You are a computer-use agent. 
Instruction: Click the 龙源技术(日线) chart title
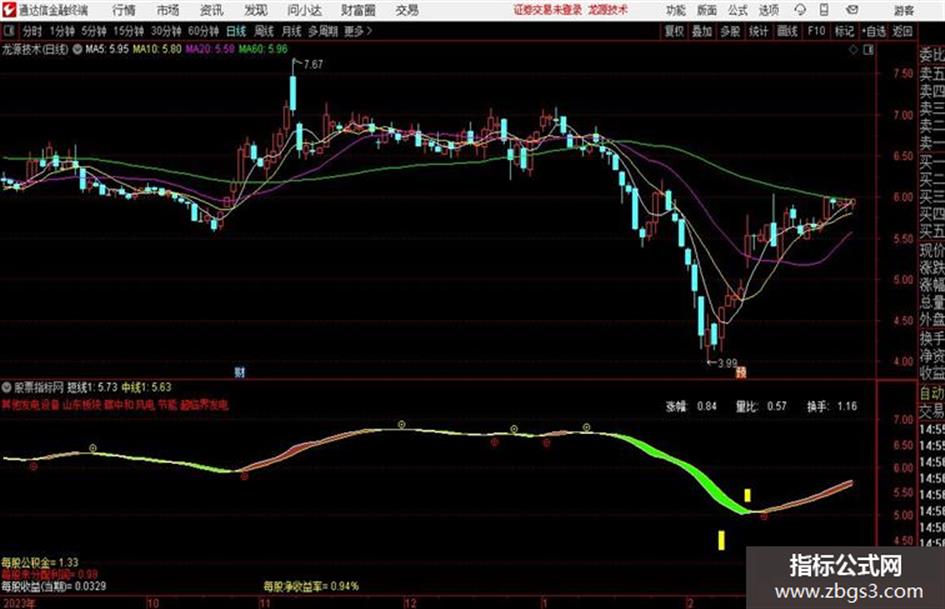tap(35, 49)
